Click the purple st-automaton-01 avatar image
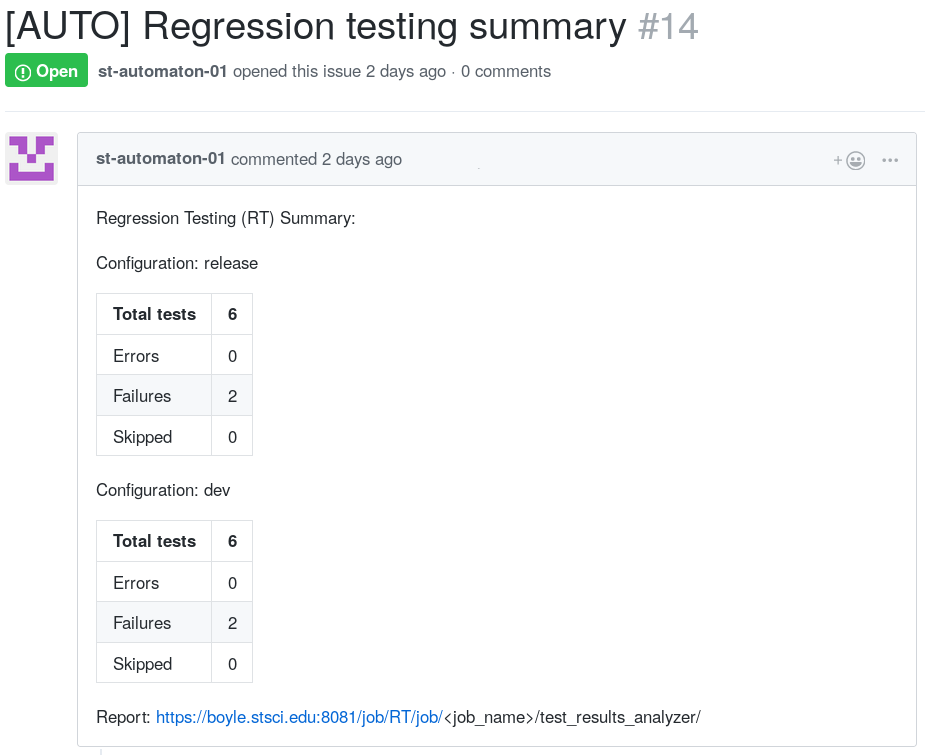The image size is (925, 755). point(31,158)
